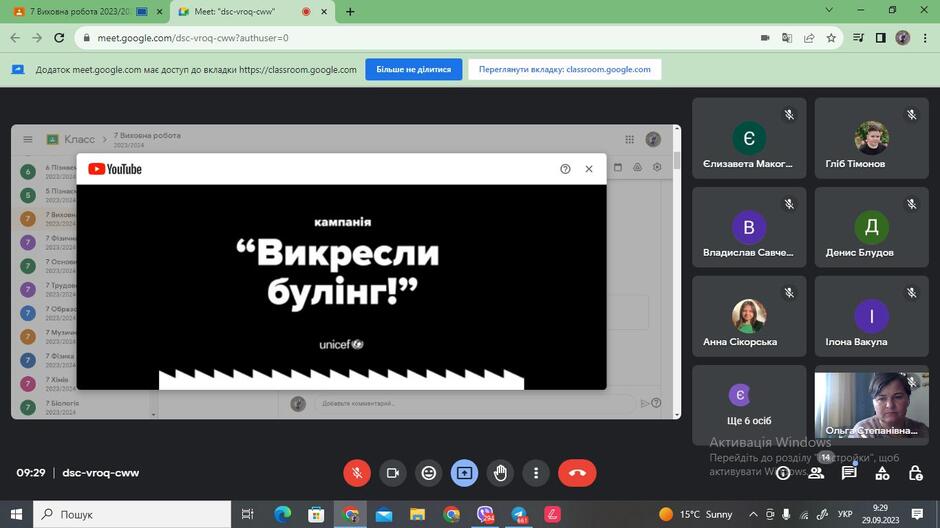Switch keyboard language 'УКР'
This screenshot has height=528, width=940.
[x=845, y=514]
